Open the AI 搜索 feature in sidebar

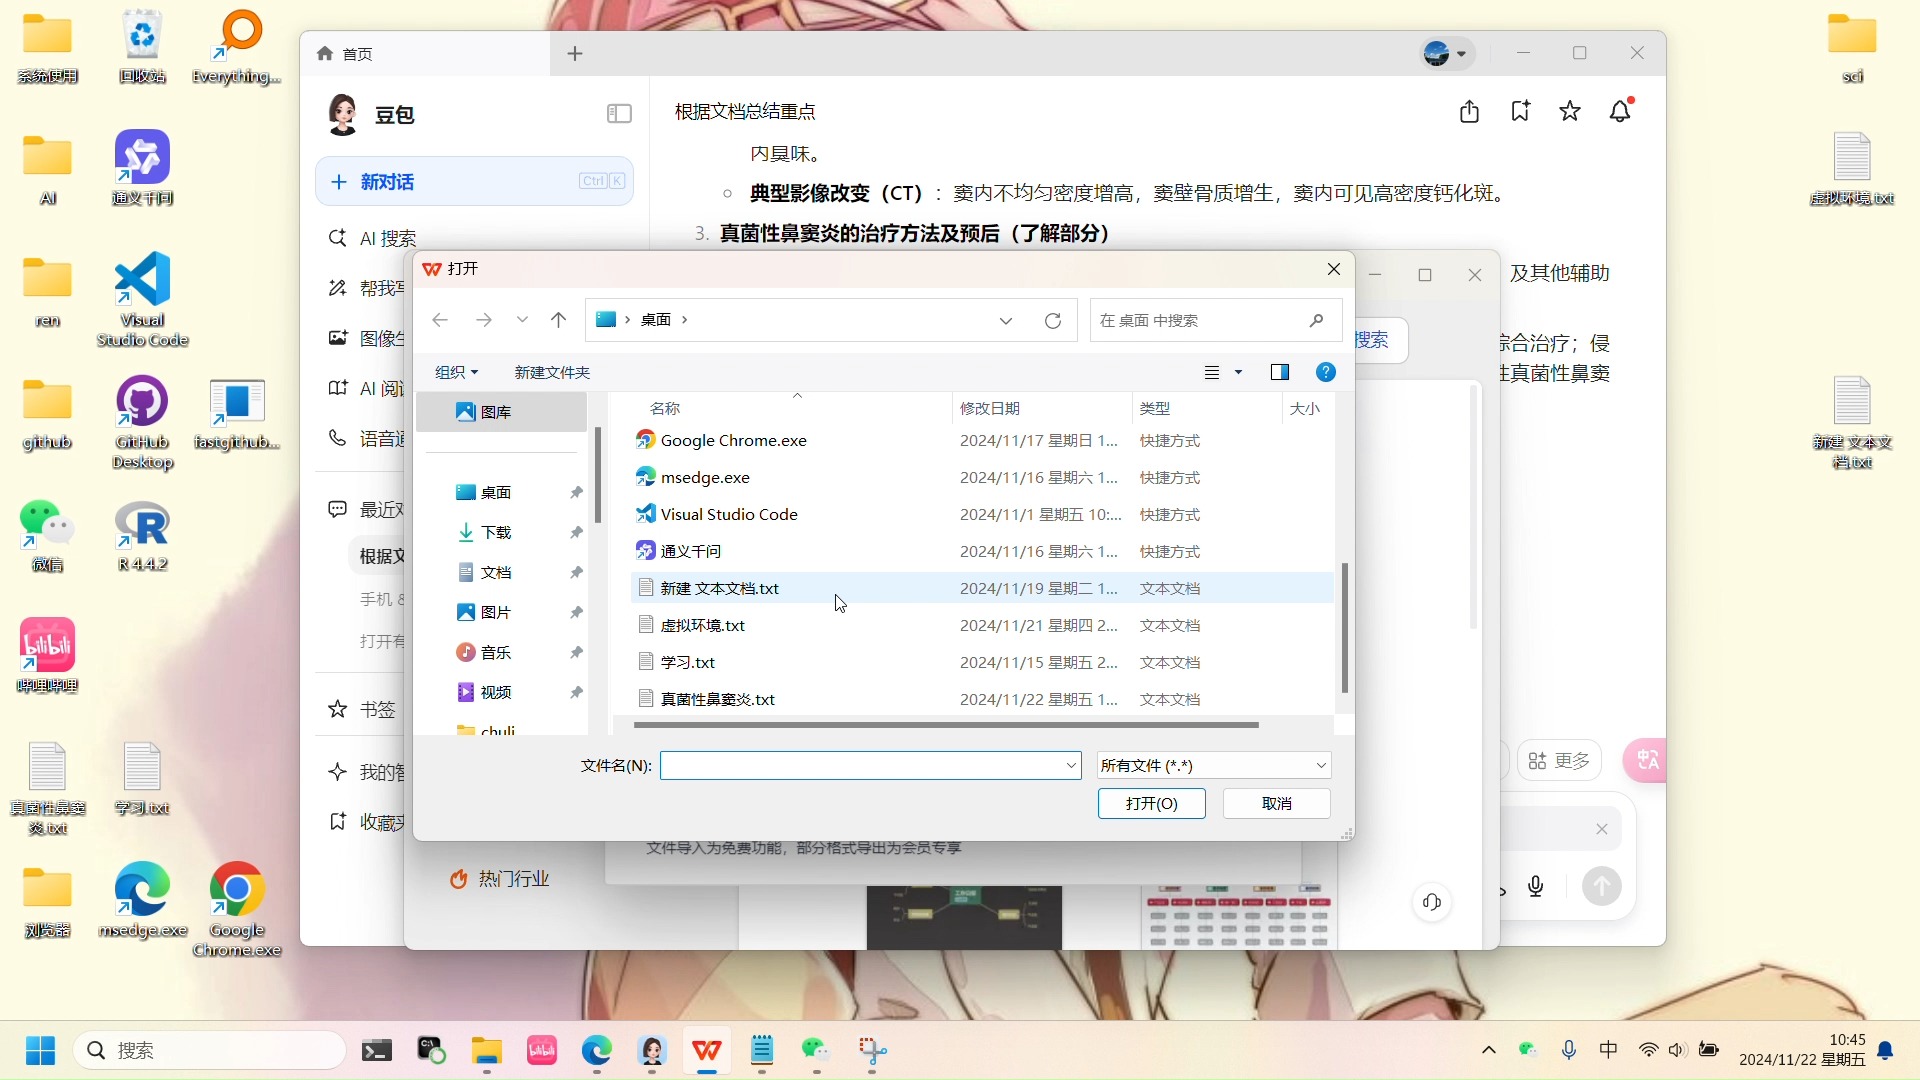point(388,238)
